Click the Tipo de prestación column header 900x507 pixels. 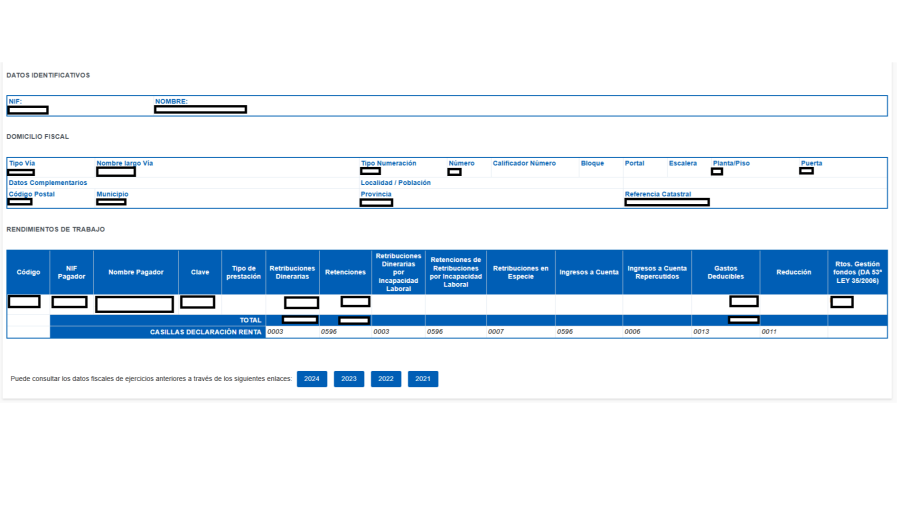pos(245,272)
